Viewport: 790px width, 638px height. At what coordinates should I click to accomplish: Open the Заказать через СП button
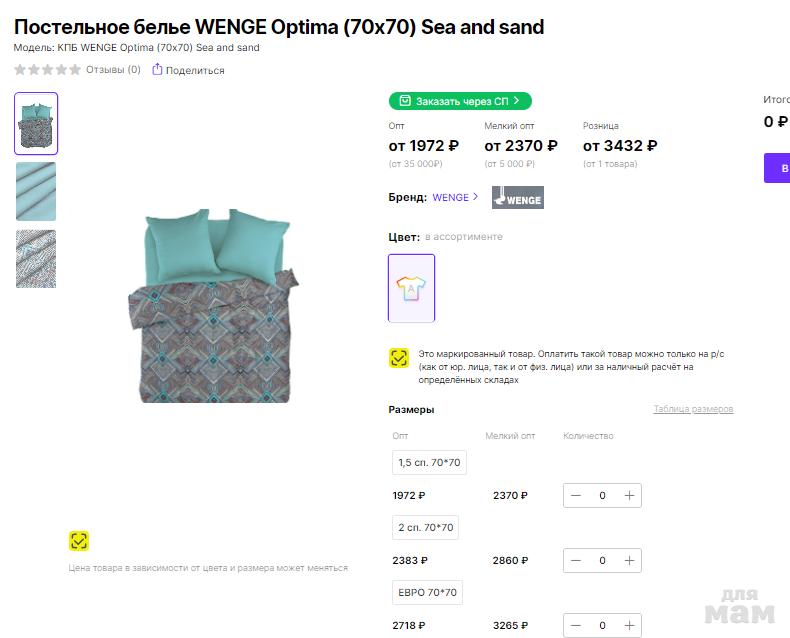click(460, 101)
